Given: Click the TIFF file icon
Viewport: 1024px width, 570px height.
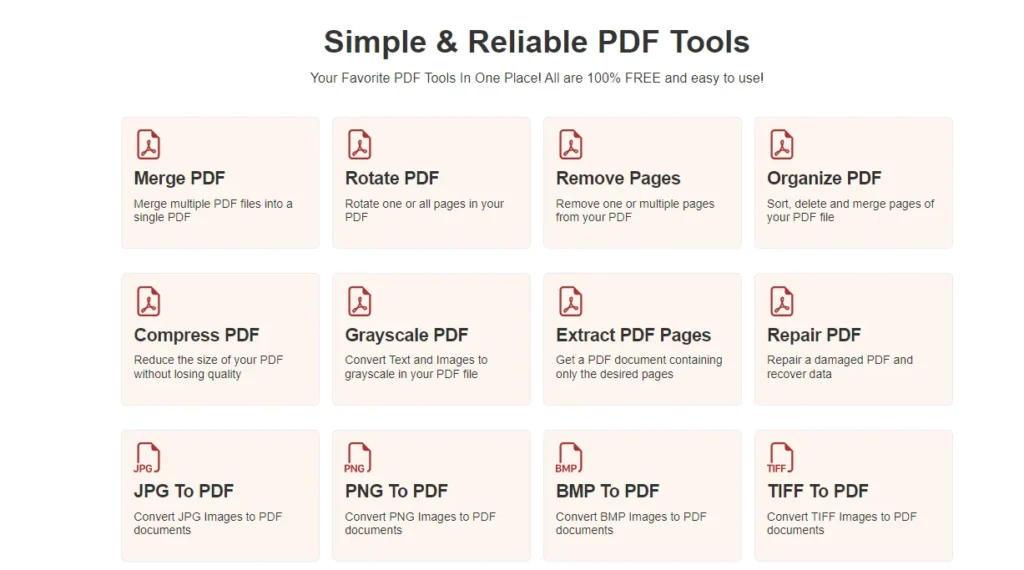Looking at the screenshot, I should click(x=780, y=458).
